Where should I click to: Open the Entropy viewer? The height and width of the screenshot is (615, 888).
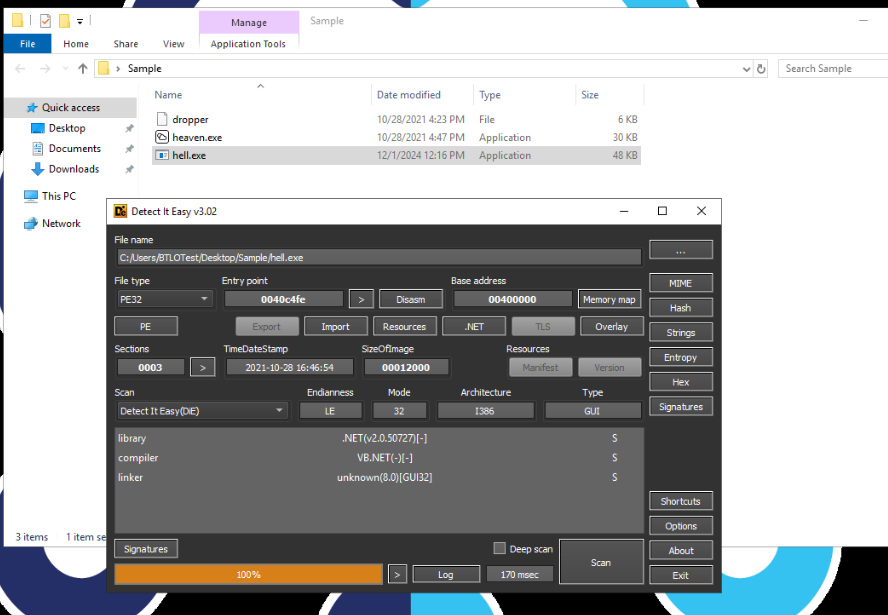681,357
